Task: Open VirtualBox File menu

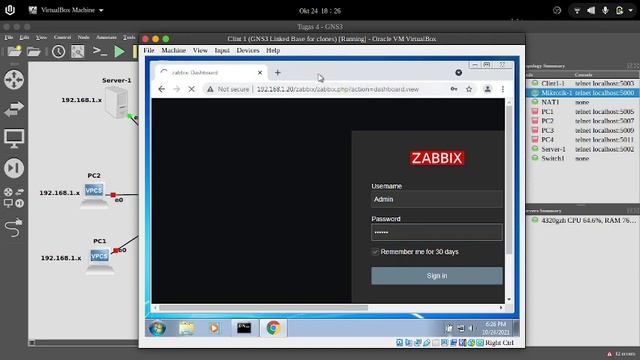Action: (x=149, y=50)
